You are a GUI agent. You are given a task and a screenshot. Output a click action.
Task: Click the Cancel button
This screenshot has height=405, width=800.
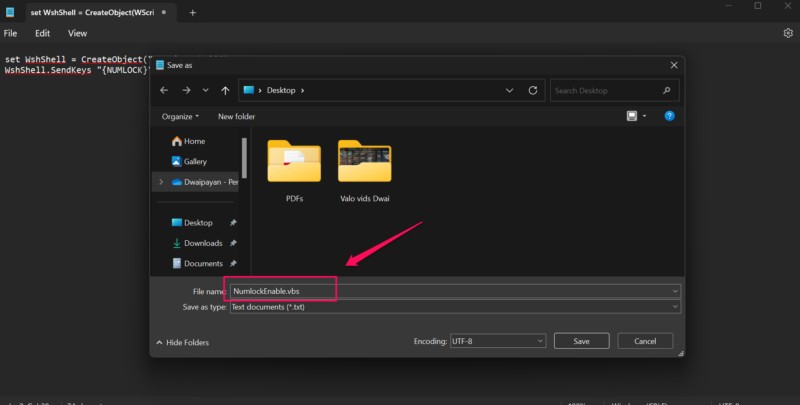(x=645, y=341)
